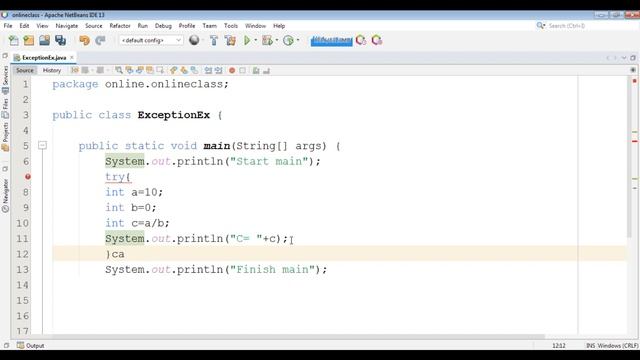The image size is (640, 360).
Task: Click the Save All toolbar icon
Action: 60,40
